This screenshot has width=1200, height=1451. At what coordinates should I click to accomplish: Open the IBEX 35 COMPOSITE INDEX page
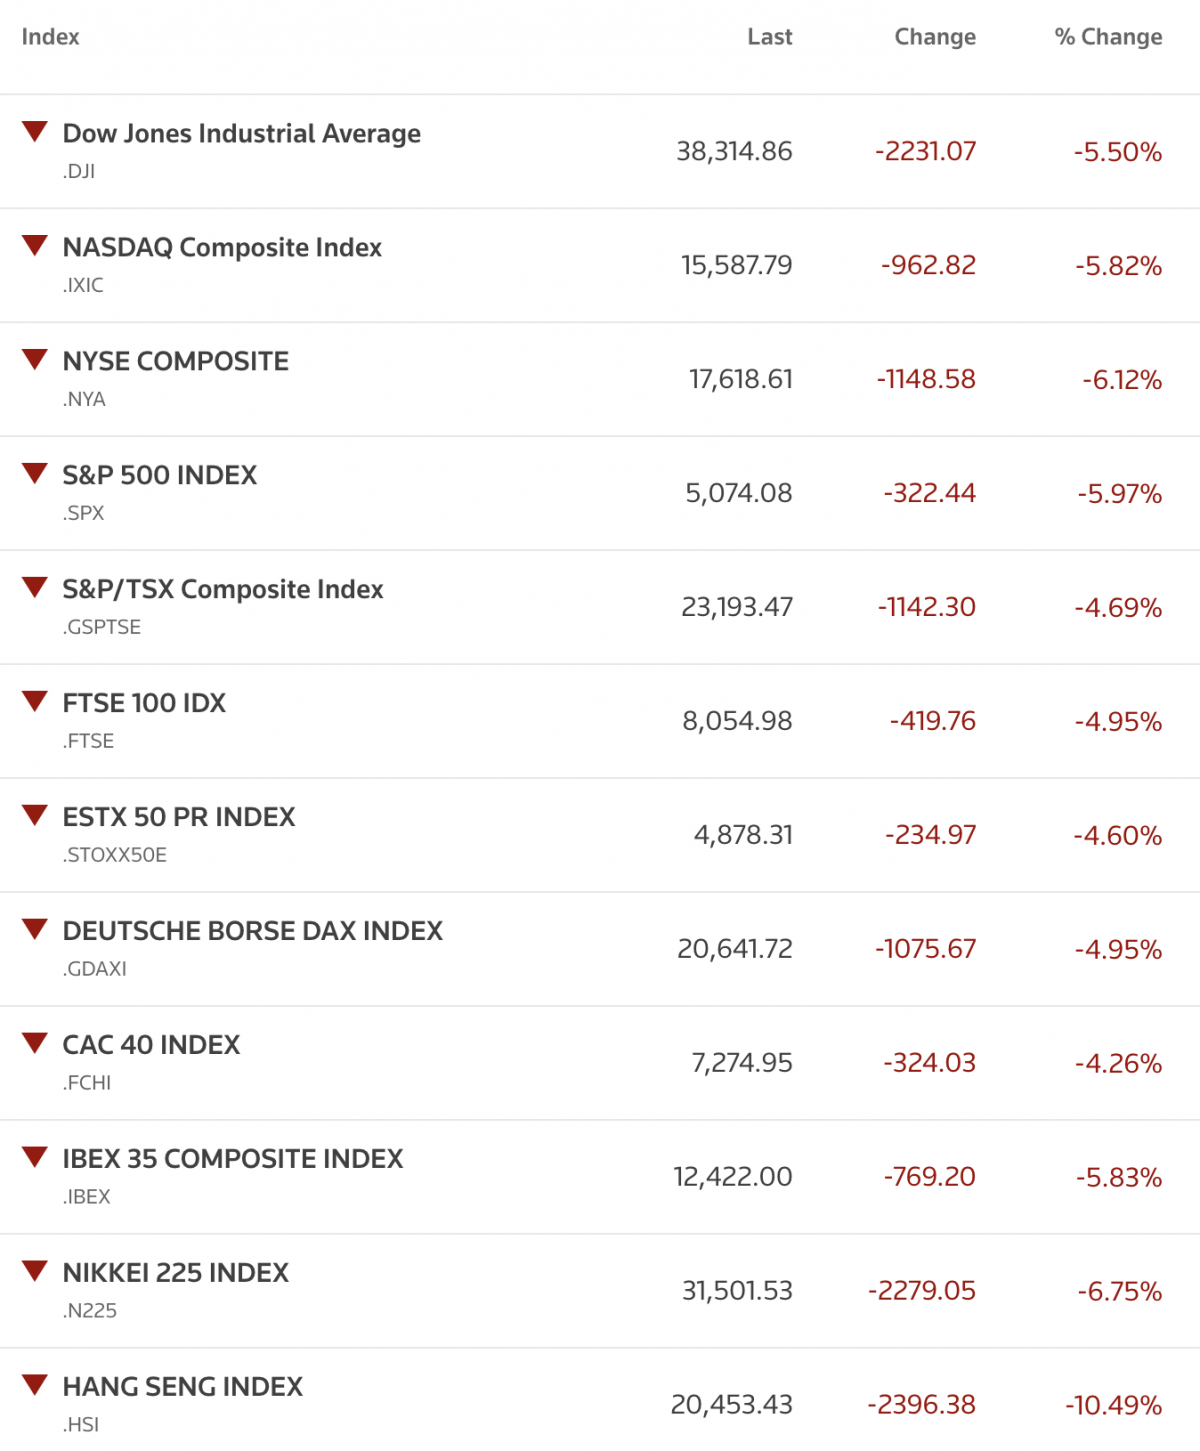(232, 1159)
